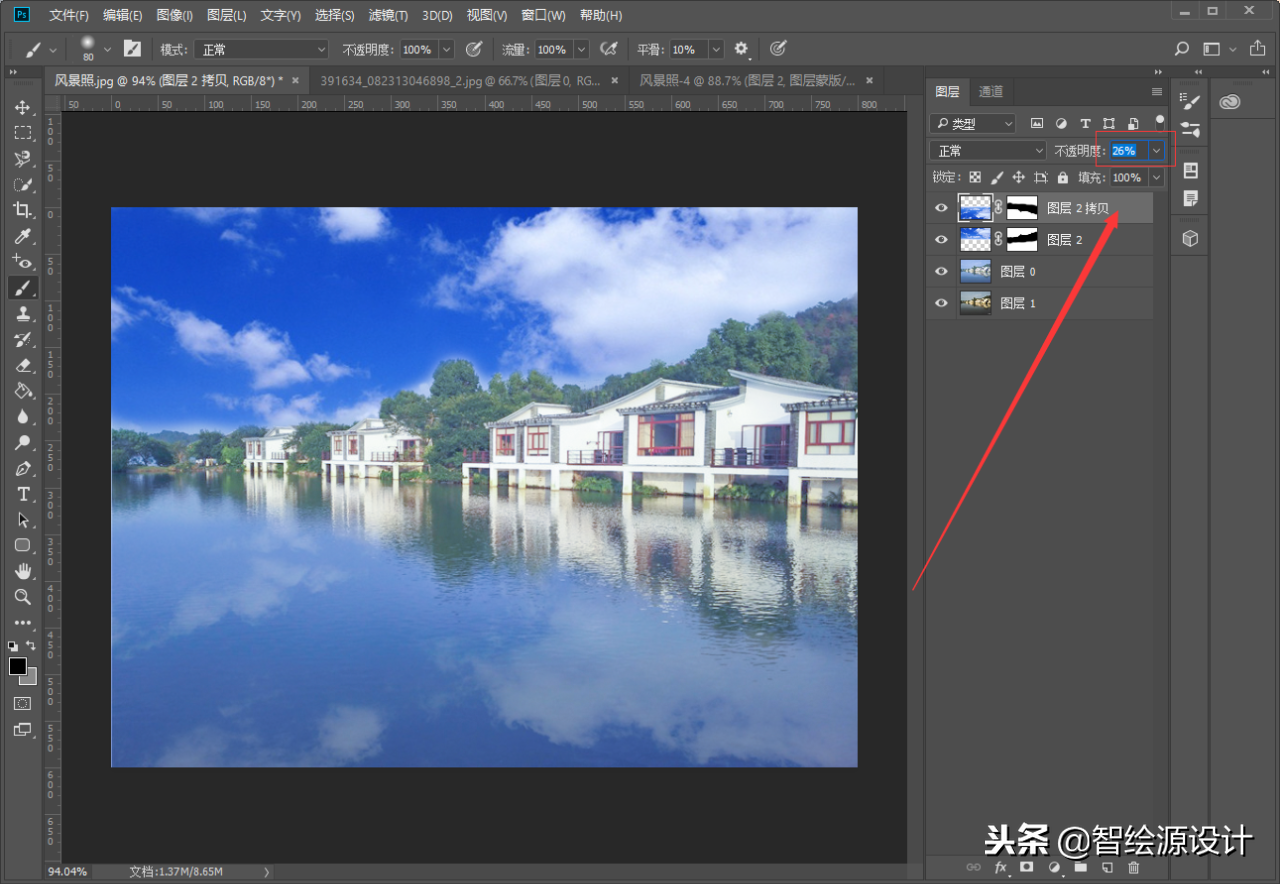Viewport: 1280px width, 884px height.
Task: Open the brush 模式 blend mode dropdown
Action: coord(261,49)
